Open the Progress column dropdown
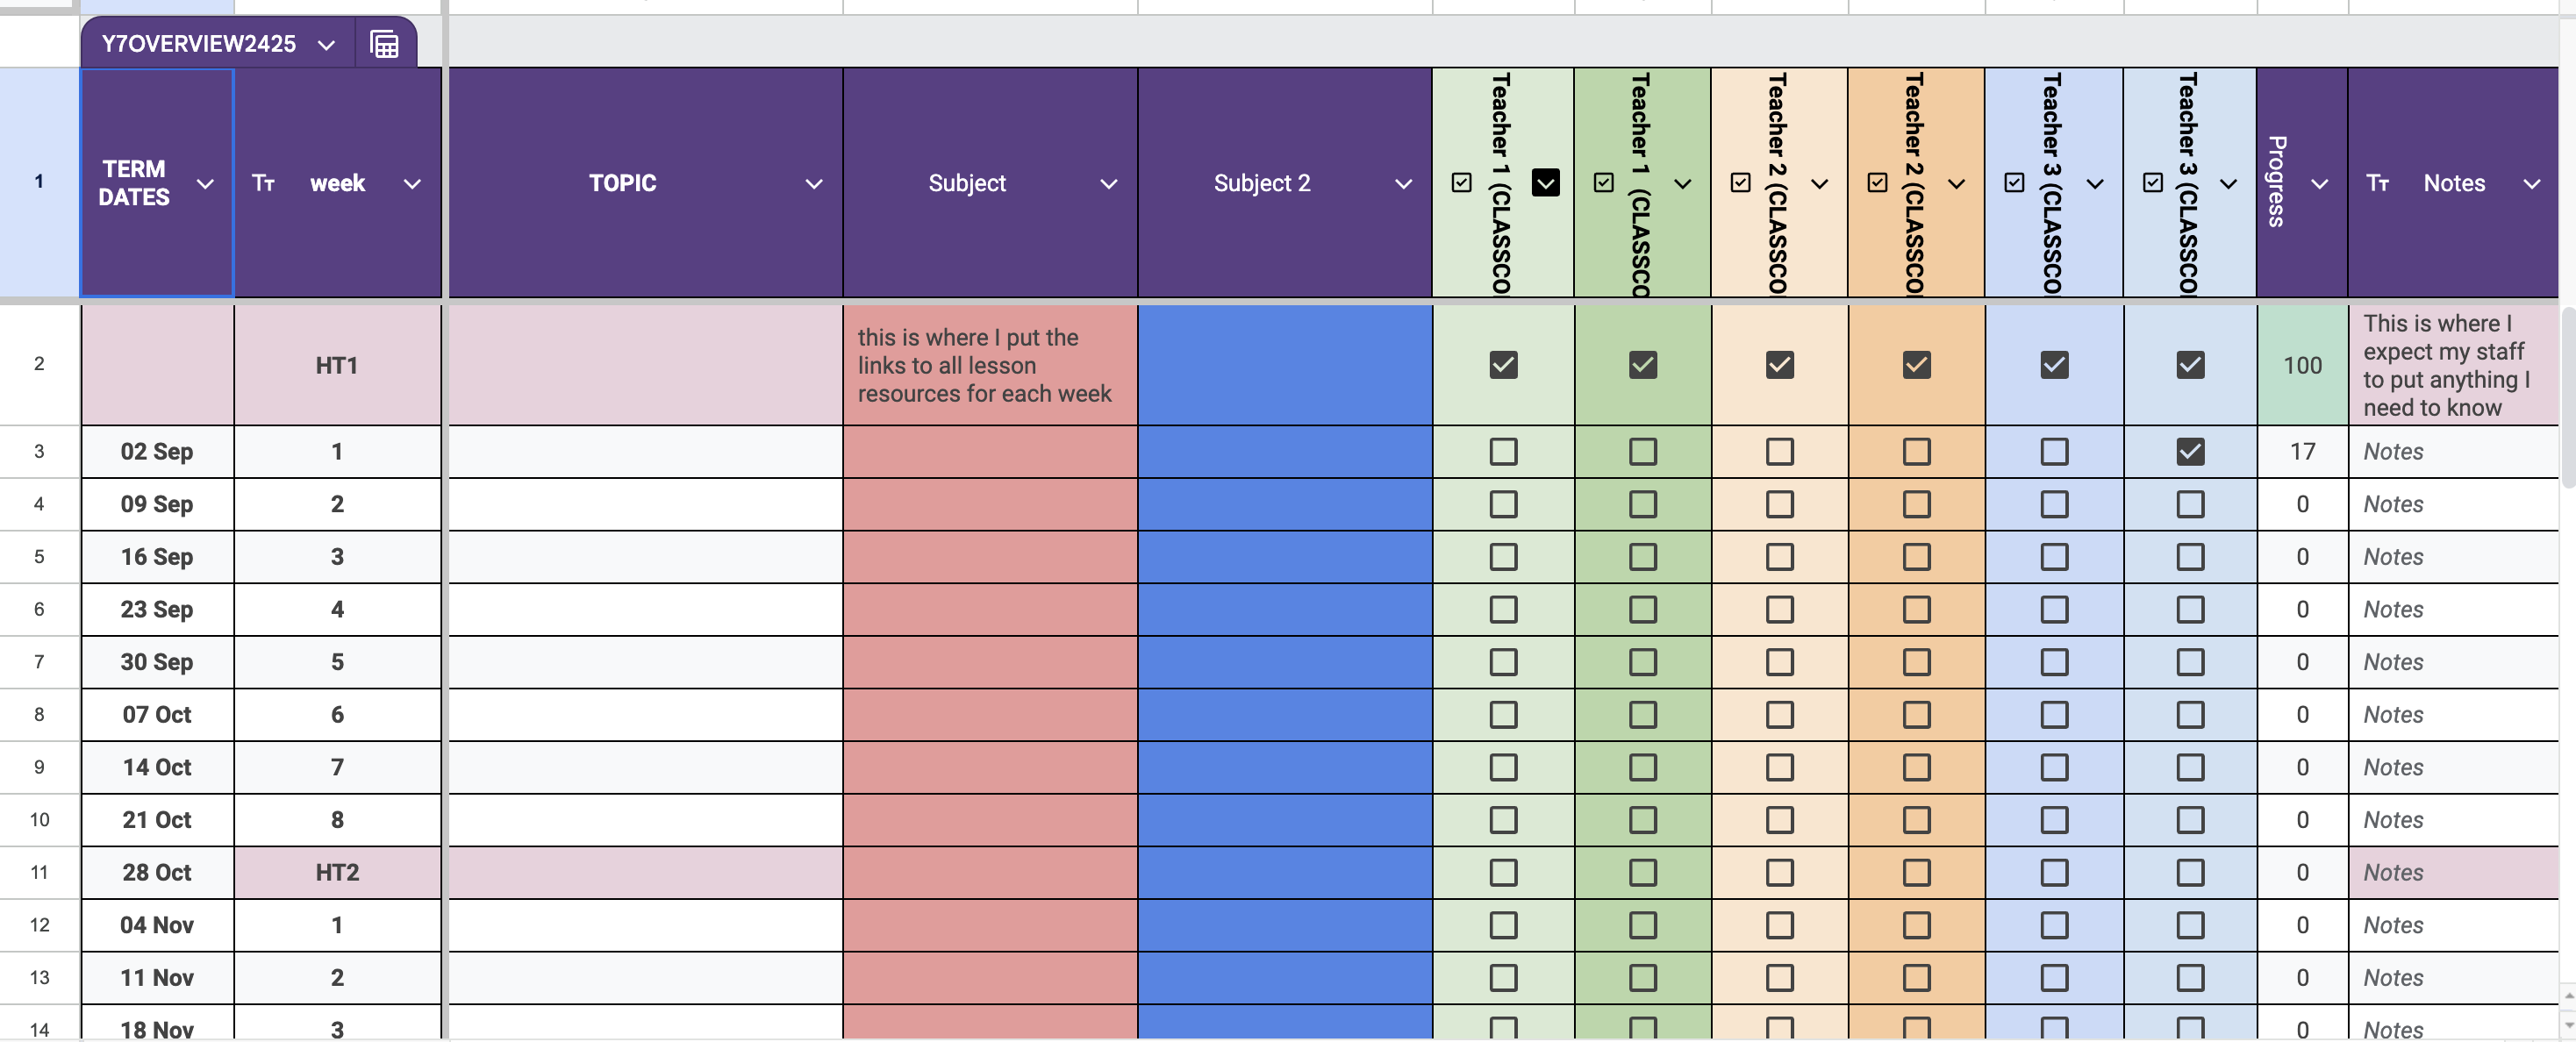 click(2320, 183)
